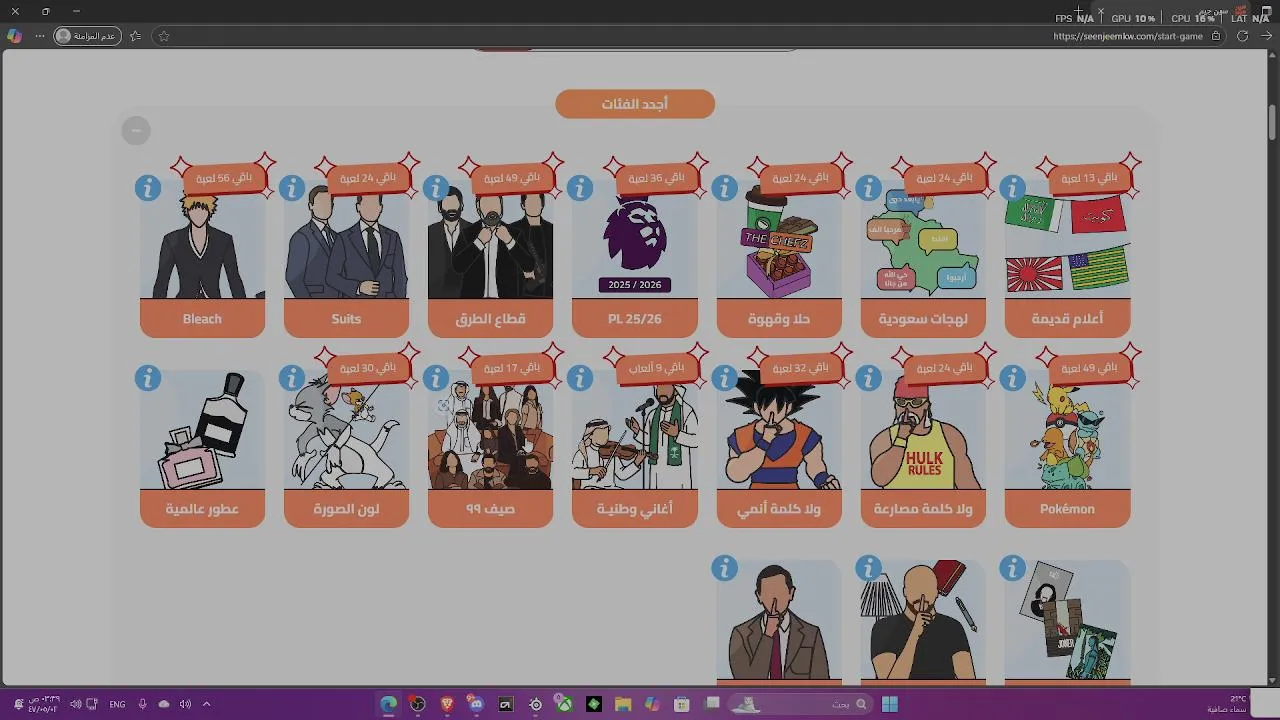
Task: Reload the page with refresh icon
Action: (x=1242, y=36)
